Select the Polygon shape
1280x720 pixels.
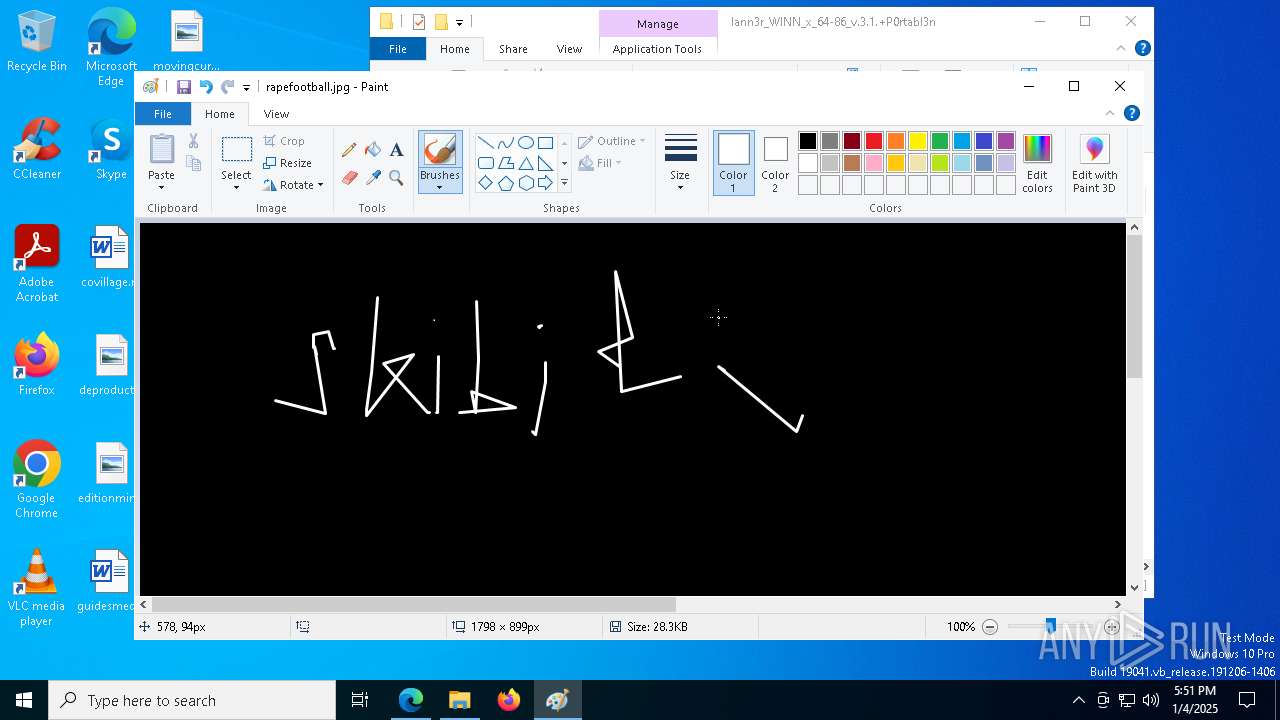pos(506,163)
